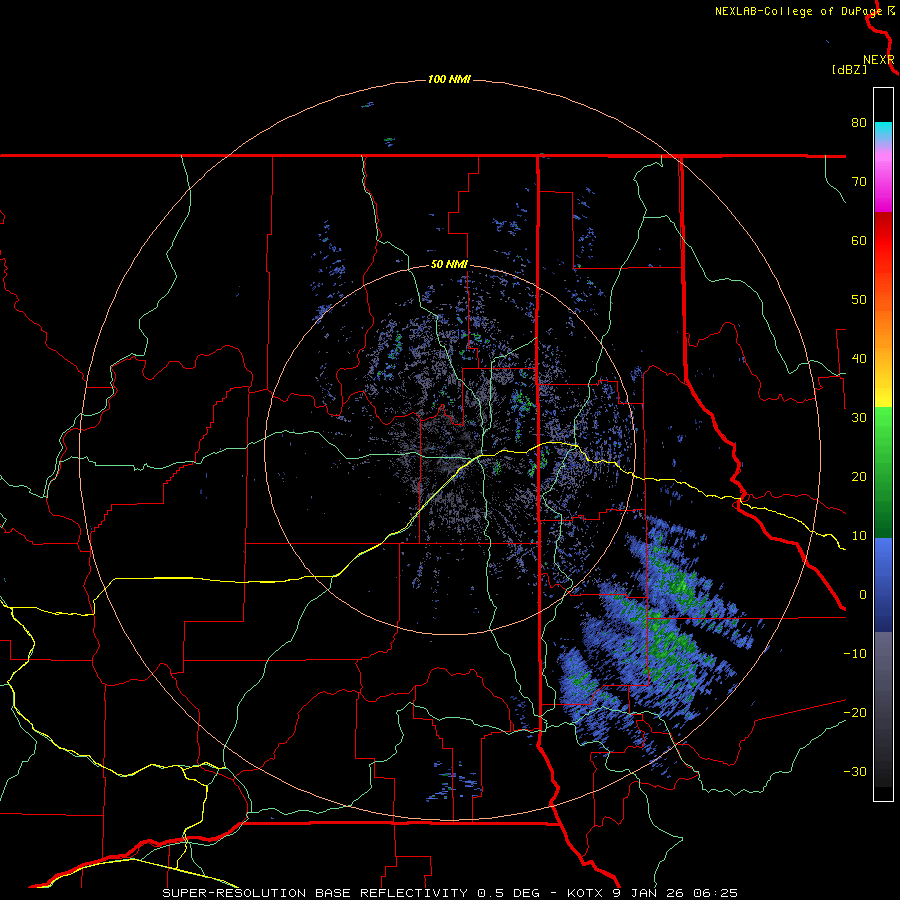The image size is (900, 900).
Task: Click the -20 value on the dBZ scale
Action: [855, 712]
